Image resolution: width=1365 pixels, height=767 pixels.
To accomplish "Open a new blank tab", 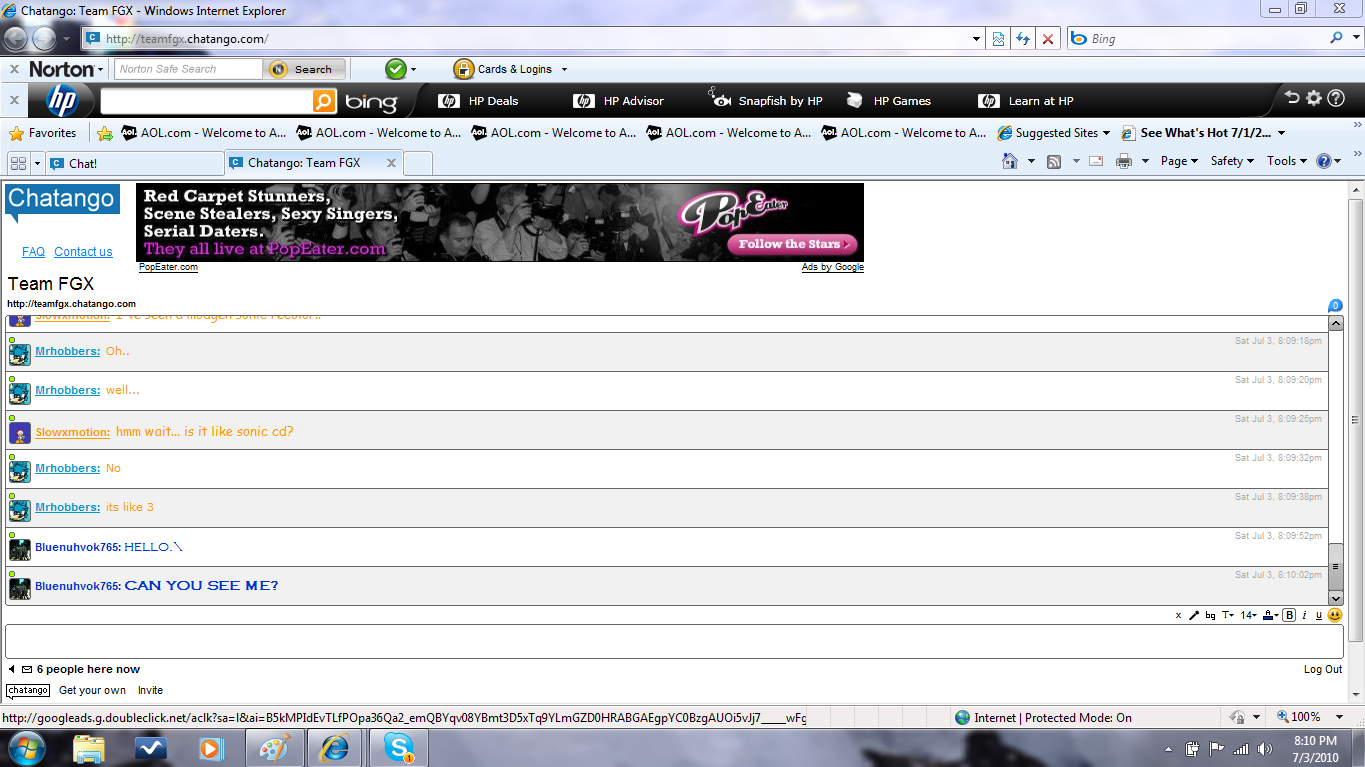I will [x=417, y=163].
